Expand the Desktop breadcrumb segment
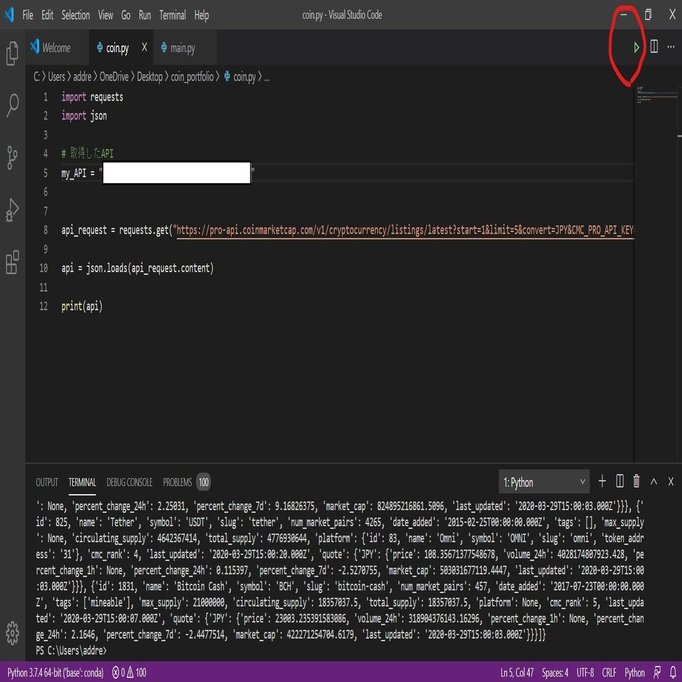 [x=150, y=77]
